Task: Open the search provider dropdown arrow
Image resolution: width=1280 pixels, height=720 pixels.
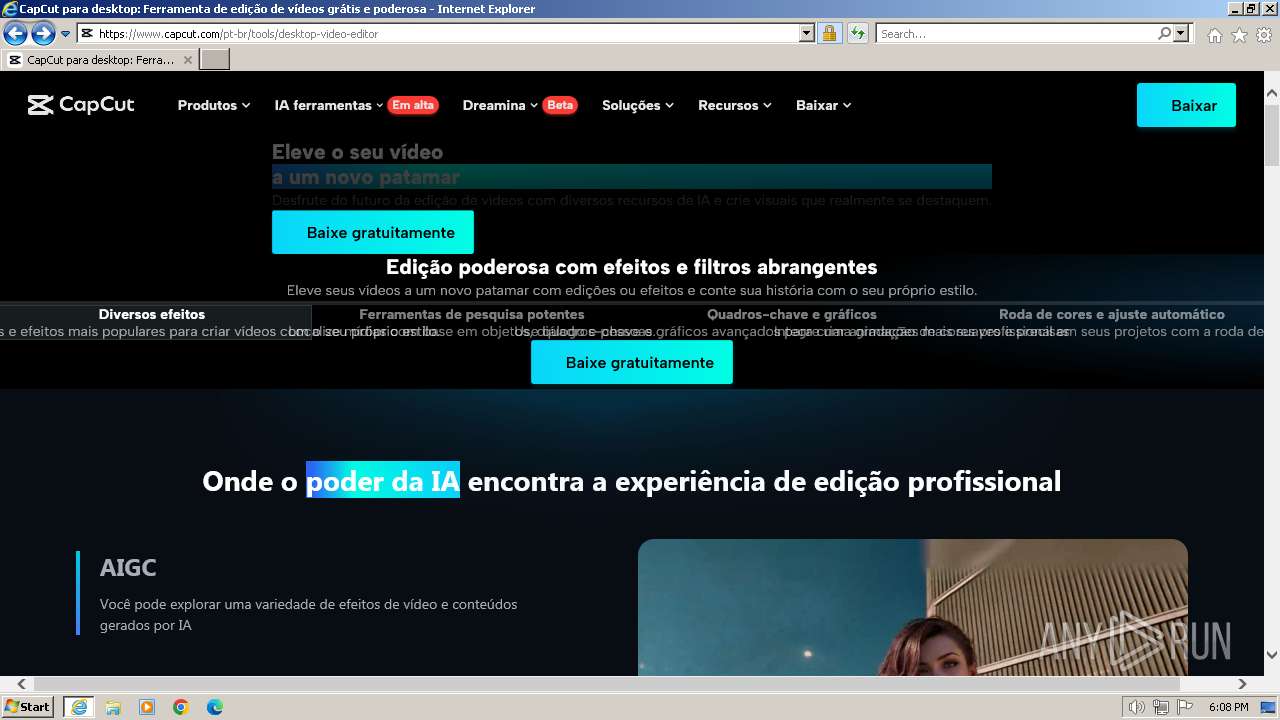Action: [1181, 34]
